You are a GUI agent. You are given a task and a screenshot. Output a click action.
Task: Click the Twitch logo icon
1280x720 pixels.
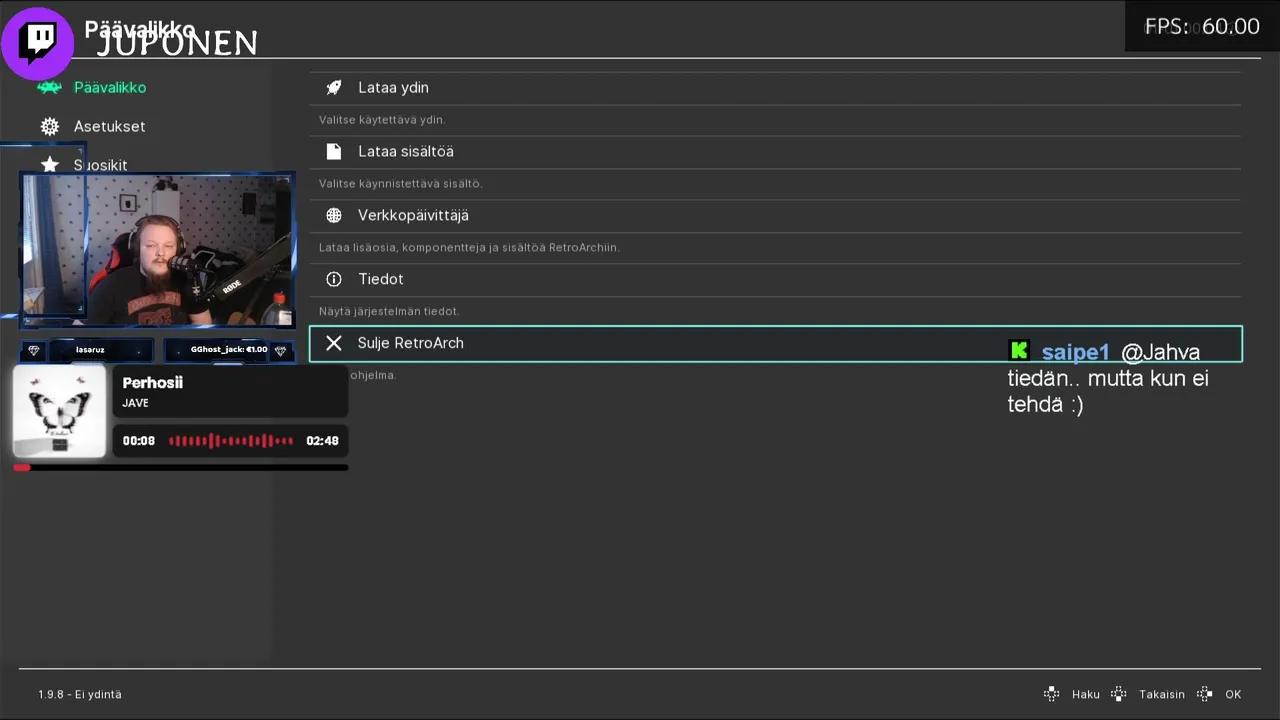(x=39, y=43)
